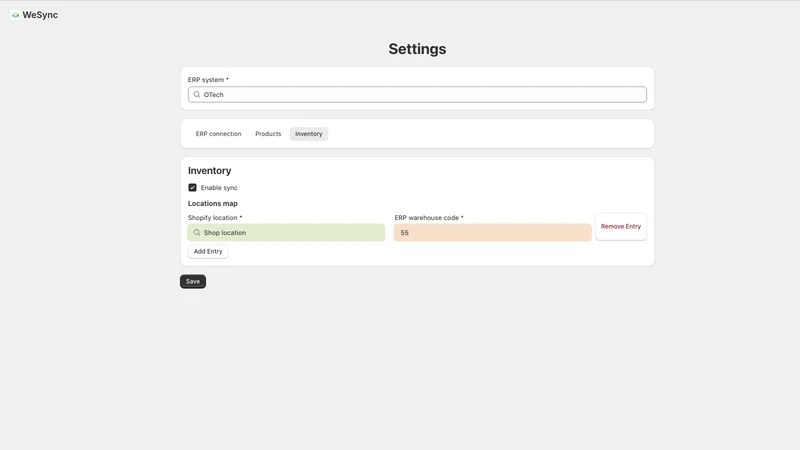Select the Inventory tab
Image resolution: width=800 pixels, height=450 pixels.
coord(309,134)
